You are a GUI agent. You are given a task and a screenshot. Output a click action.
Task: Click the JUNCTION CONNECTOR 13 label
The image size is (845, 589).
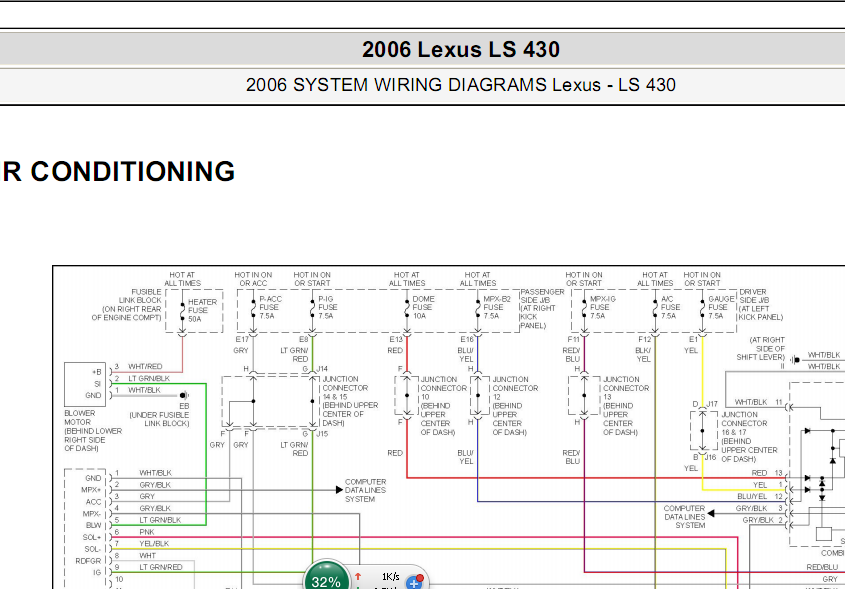pyautogui.click(x=626, y=406)
